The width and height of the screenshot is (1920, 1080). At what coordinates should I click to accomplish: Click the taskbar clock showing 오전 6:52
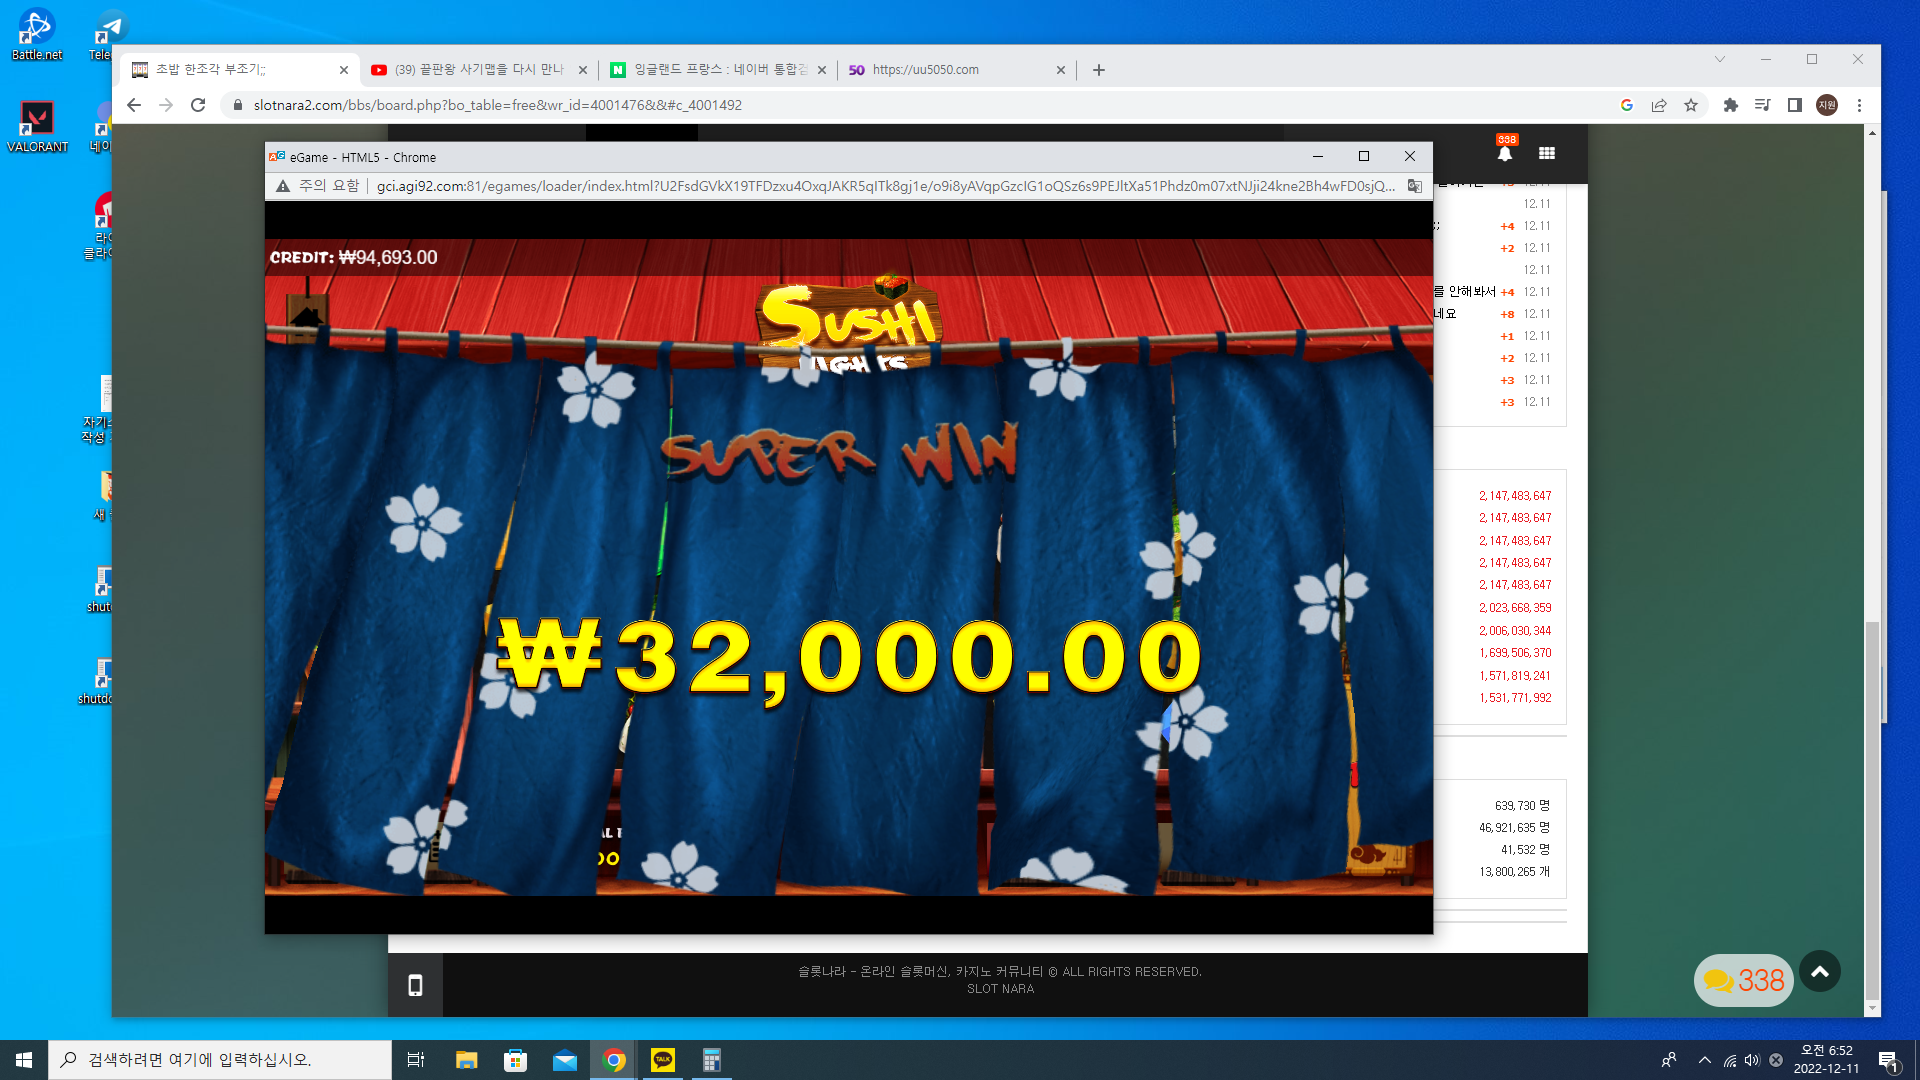[1826, 1060]
